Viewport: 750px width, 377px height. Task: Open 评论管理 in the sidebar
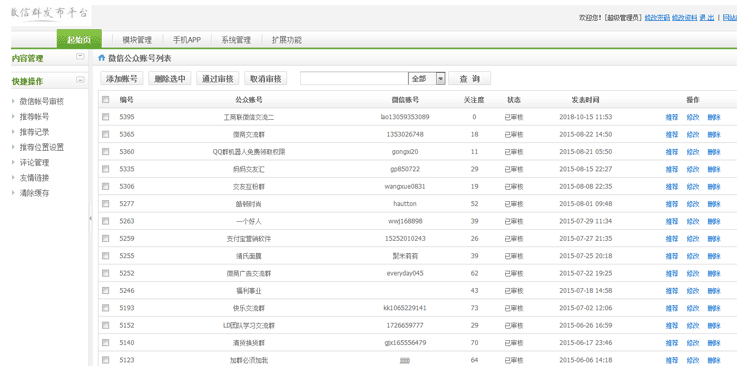pos(34,163)
